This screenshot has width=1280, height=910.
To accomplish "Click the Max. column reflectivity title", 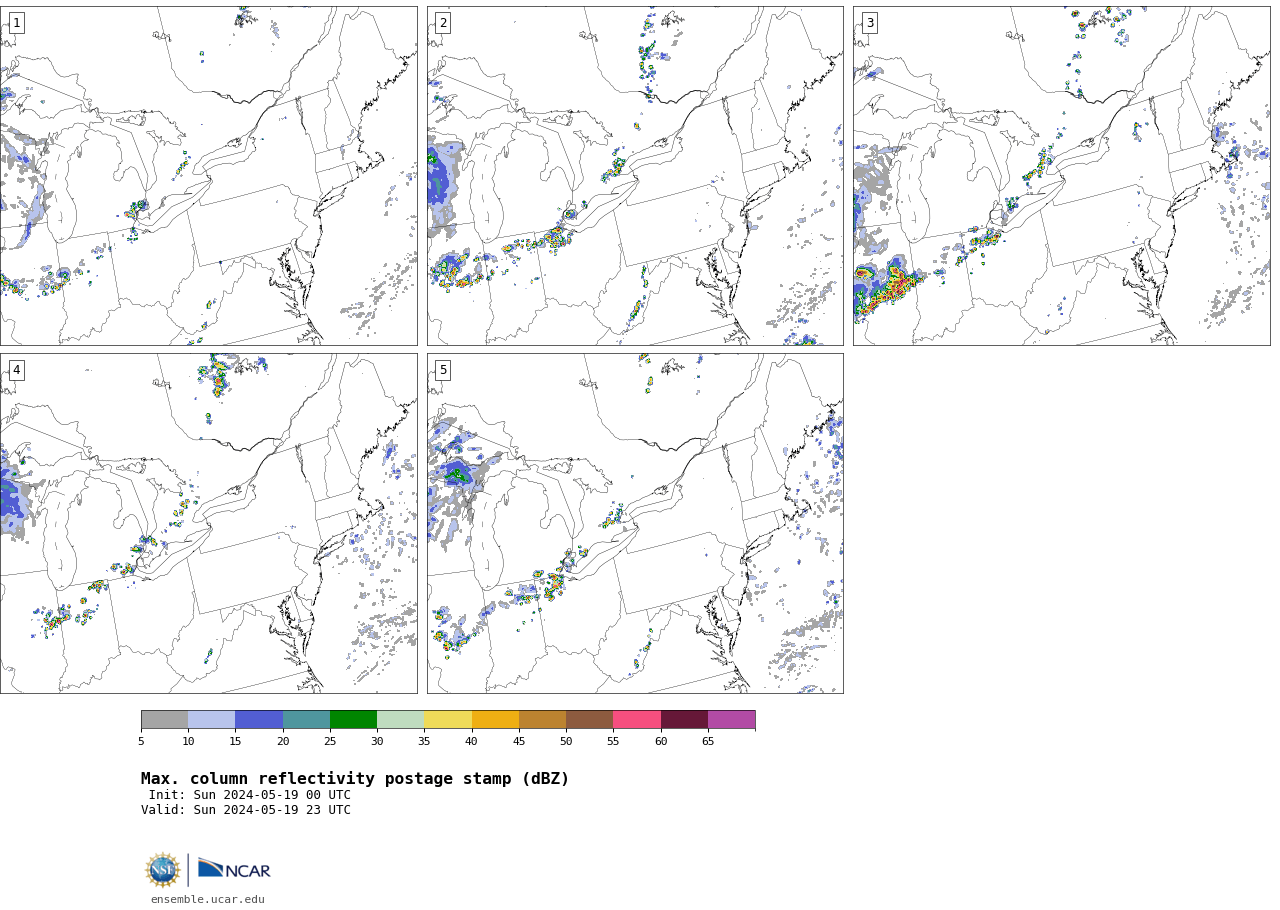I will click(355, 779).
